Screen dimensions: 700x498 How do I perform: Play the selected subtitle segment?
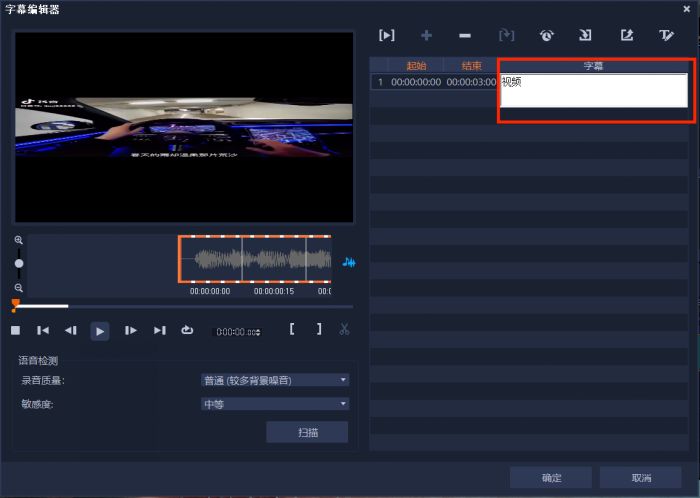click(387, 35)
